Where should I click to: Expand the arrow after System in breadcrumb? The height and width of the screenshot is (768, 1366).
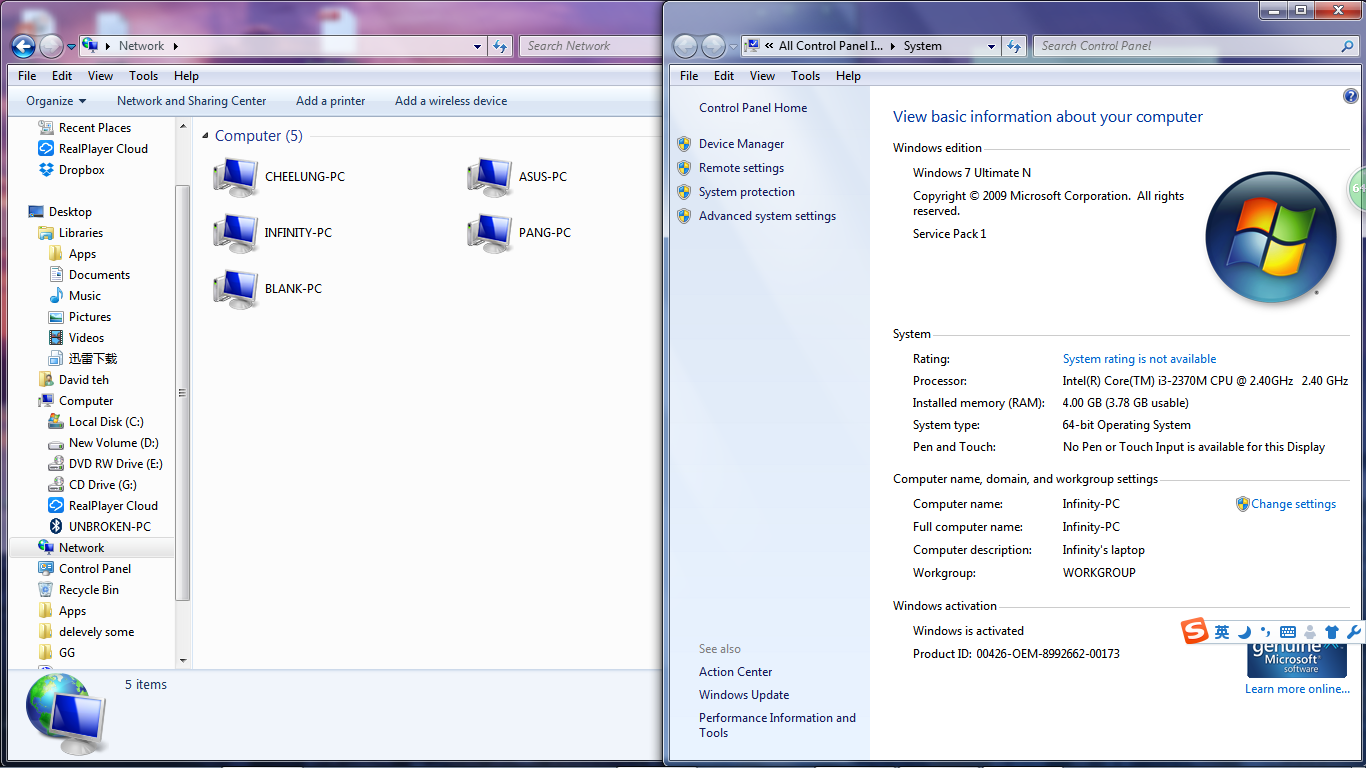(951, 46)
